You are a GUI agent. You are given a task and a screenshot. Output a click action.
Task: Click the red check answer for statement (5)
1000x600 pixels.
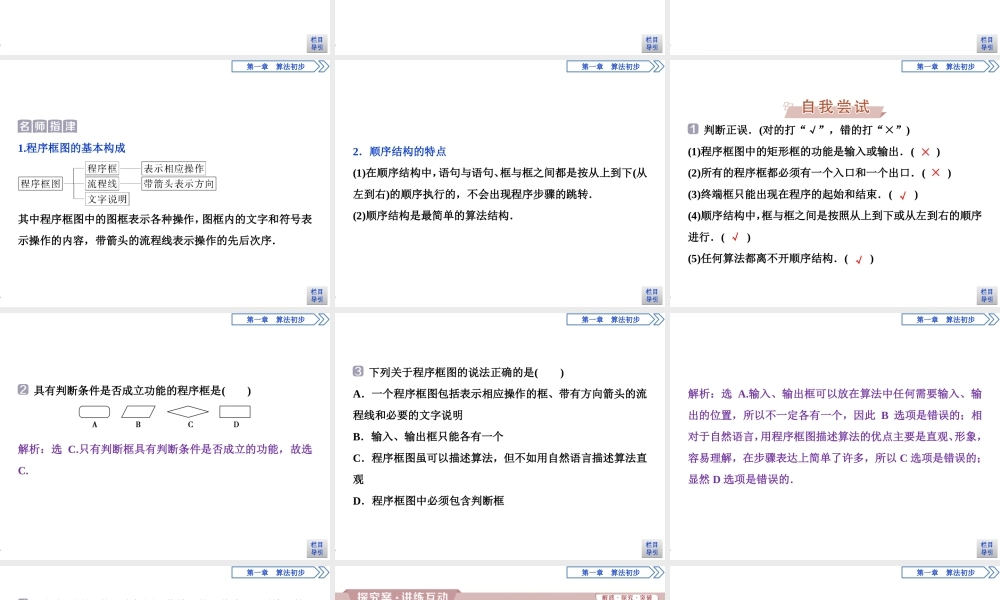859,259
